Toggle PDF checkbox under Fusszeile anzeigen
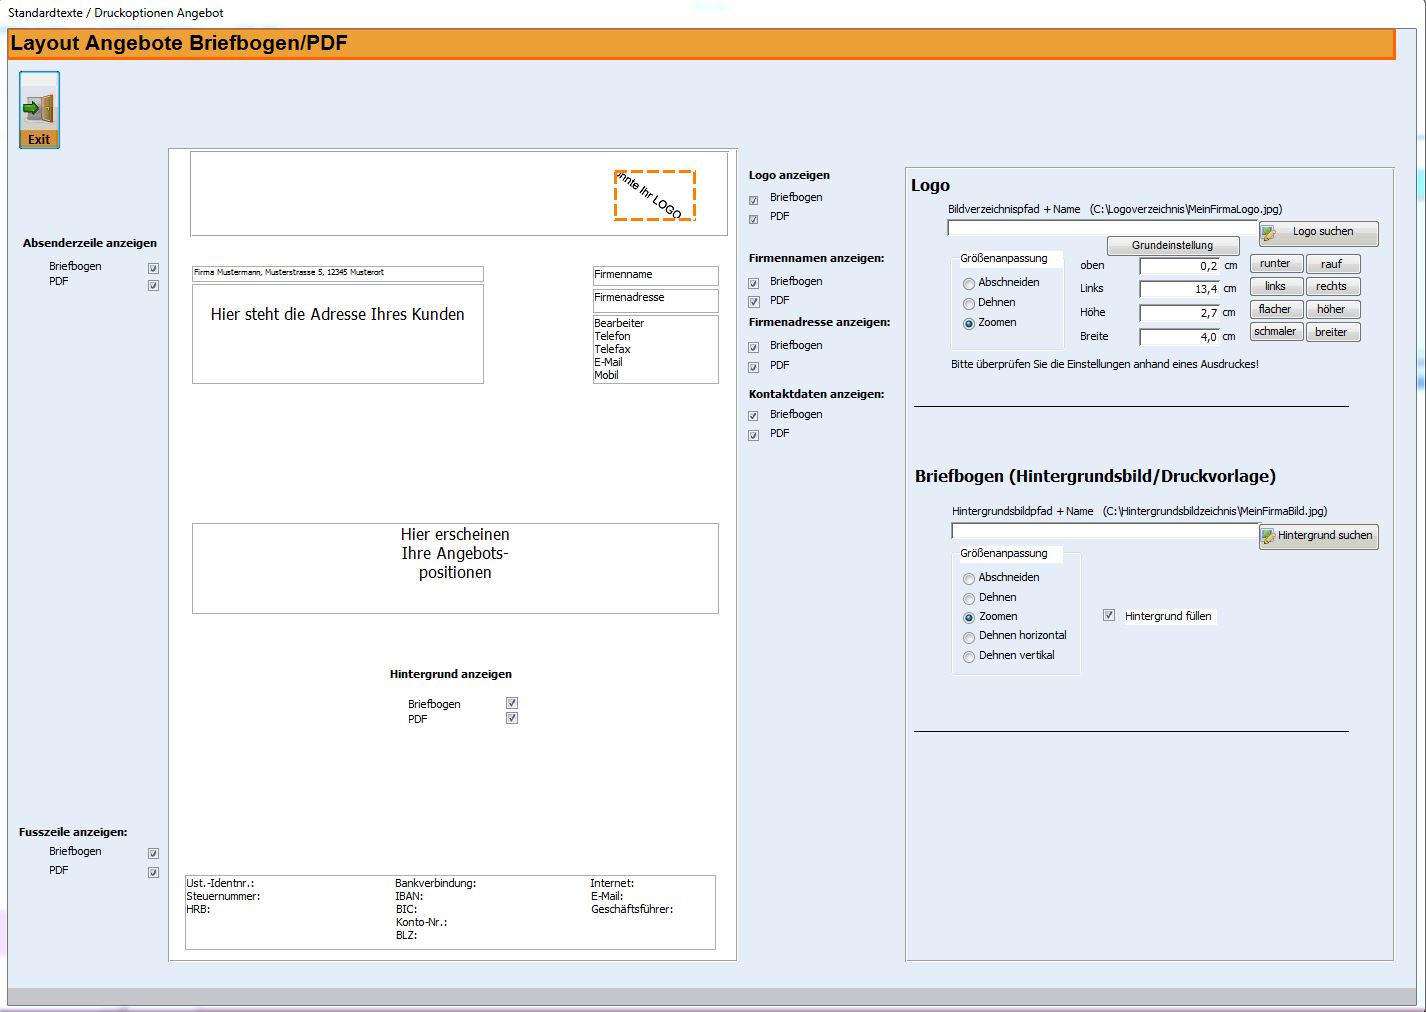Image resolution: width=1426 pixels, height=1012 pixels. coord(153,872)
